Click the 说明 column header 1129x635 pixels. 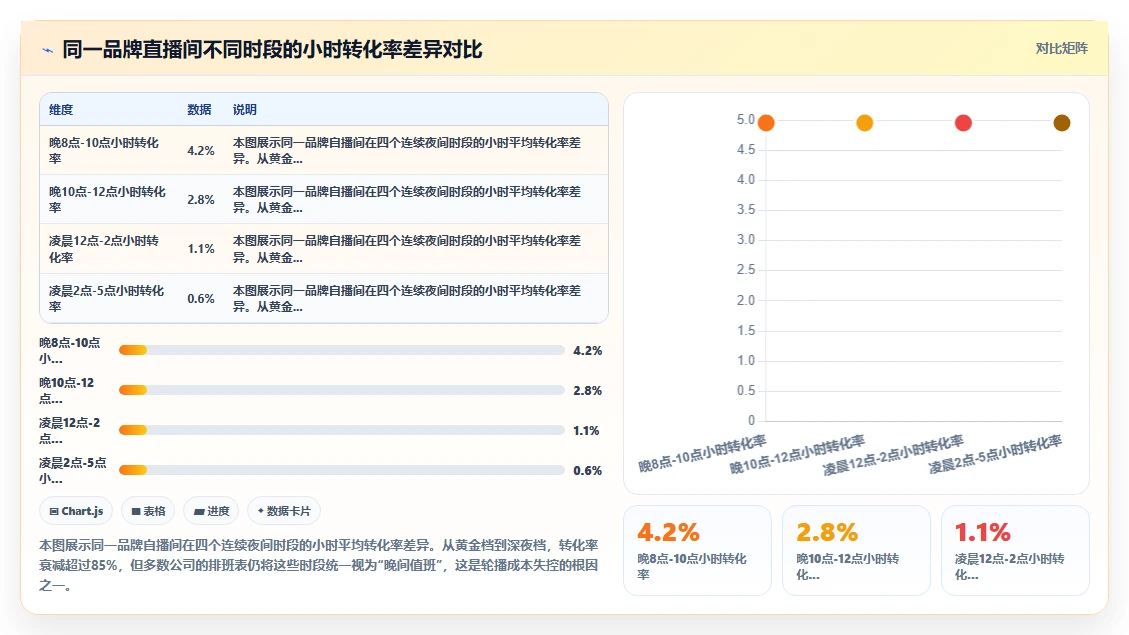[245, 109]
